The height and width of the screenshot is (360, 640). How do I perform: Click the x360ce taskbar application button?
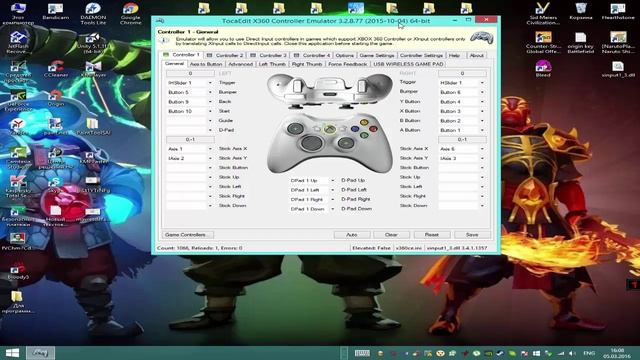point(40,353)
